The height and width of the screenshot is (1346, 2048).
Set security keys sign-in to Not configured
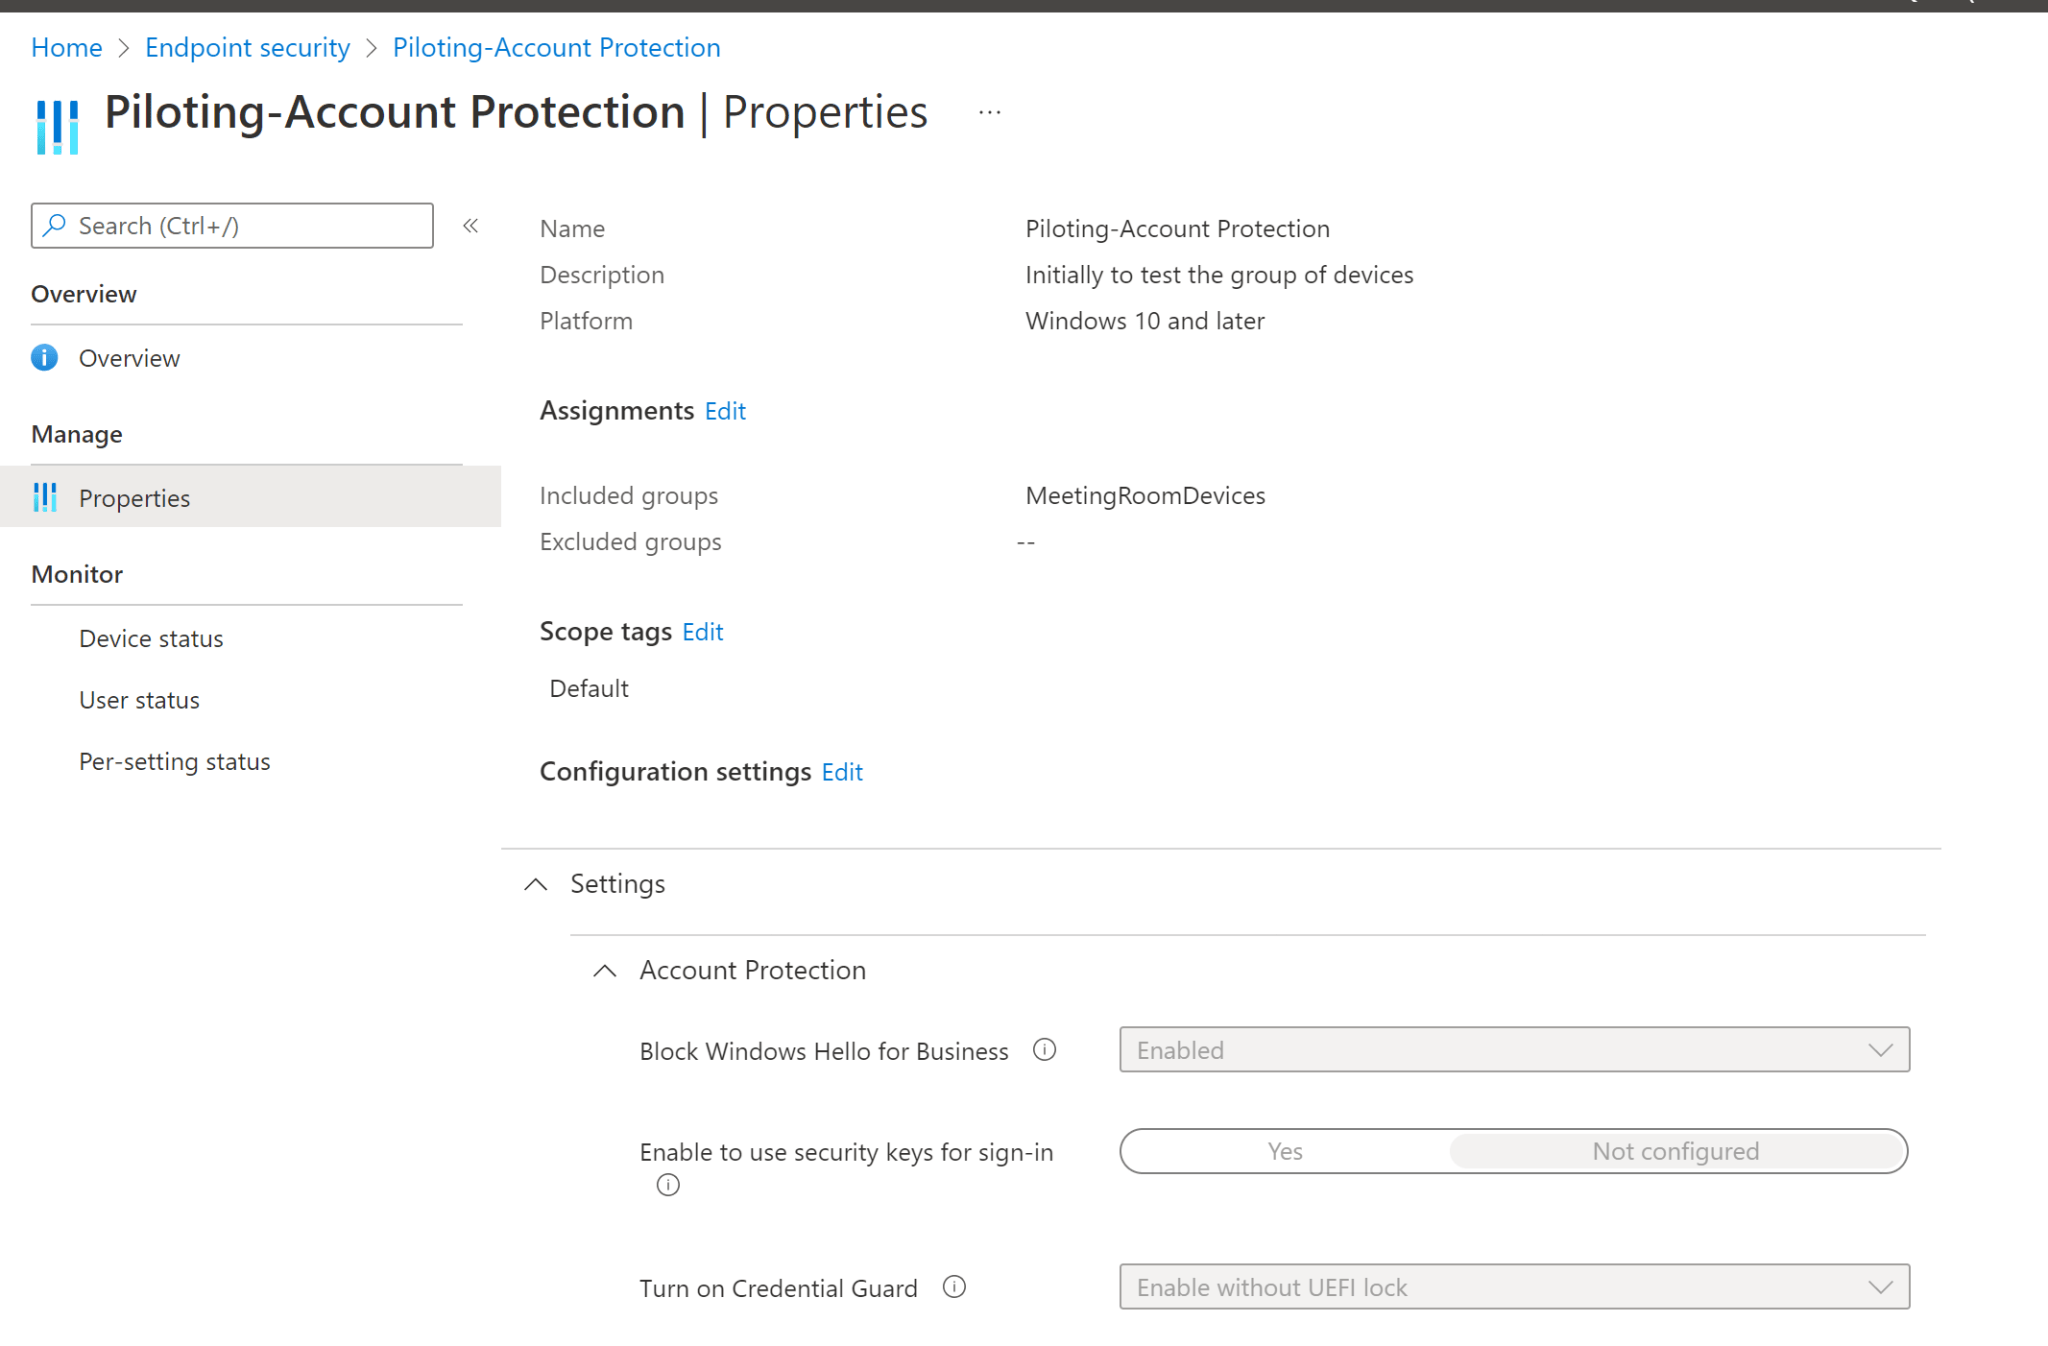click(1675, 1151)
